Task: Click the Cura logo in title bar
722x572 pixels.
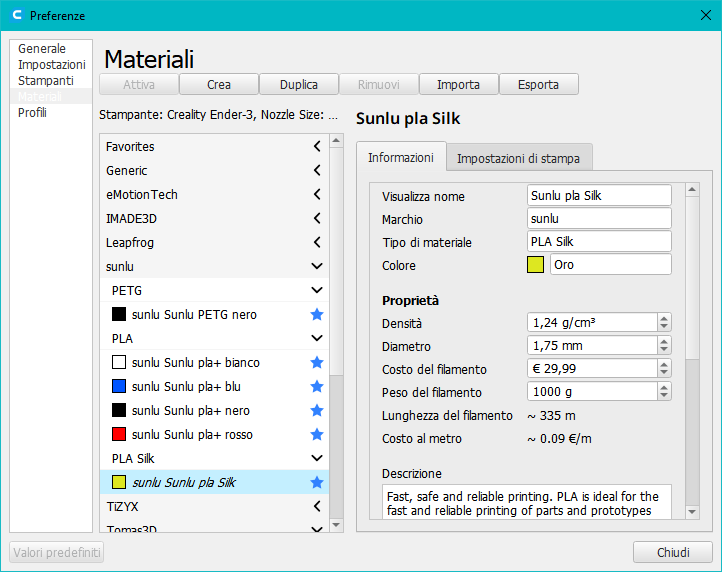Action: (14, 15)
